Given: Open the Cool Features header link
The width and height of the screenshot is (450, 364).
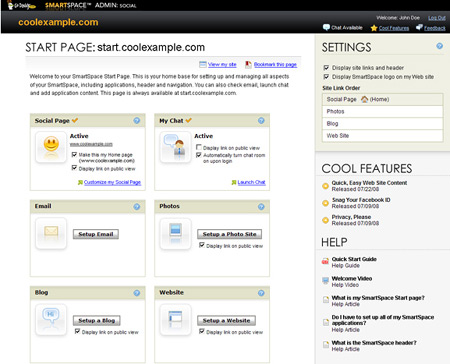Looking at the screenshot, I should 394,28.
